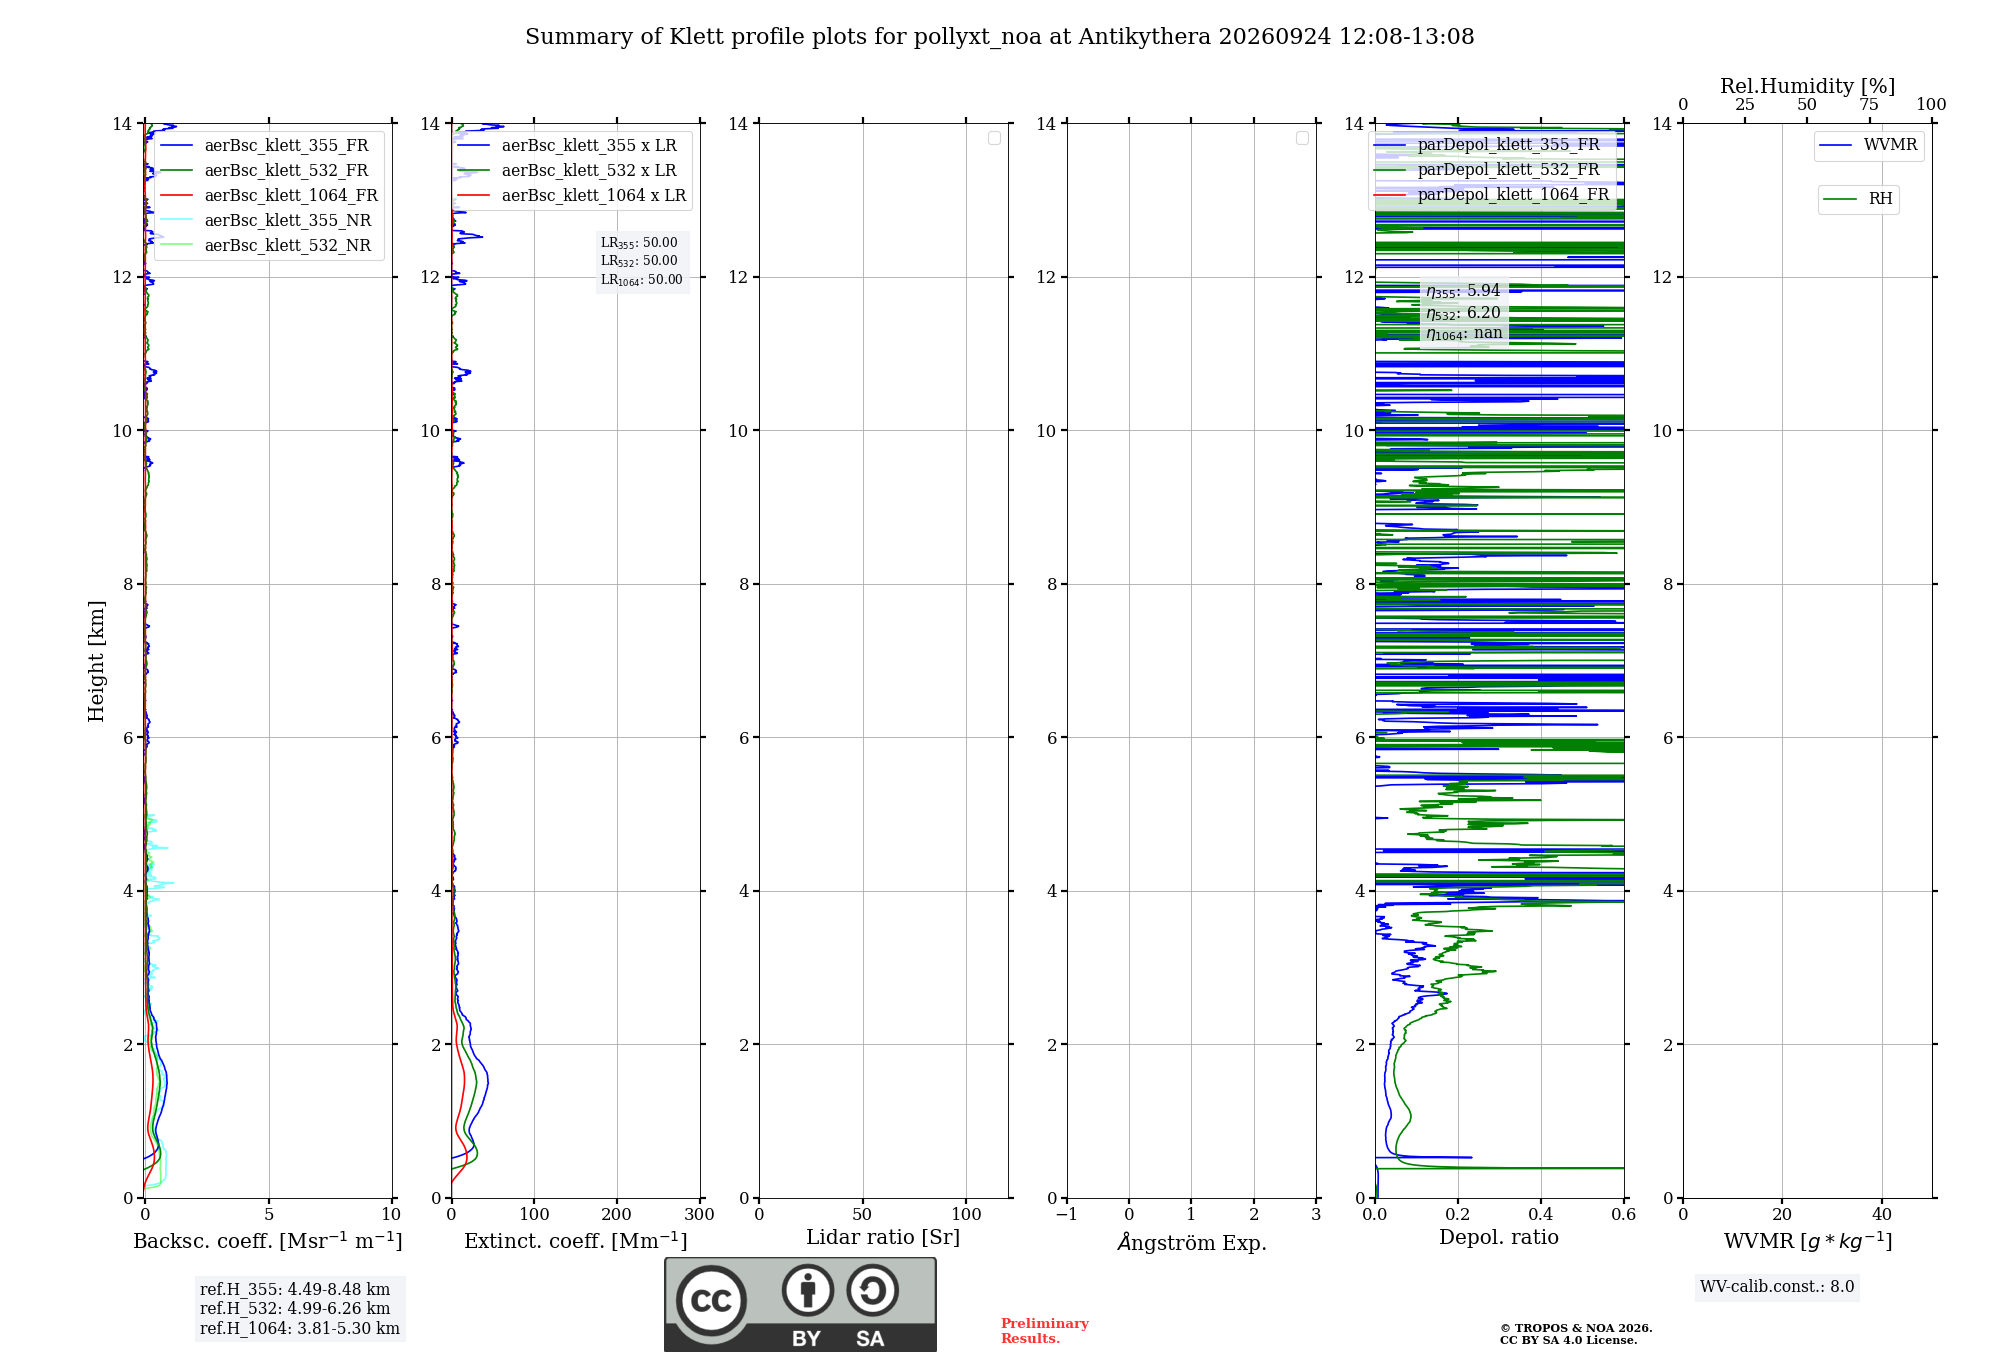This screenshot has height=1360, width=2000.
Task: Click the 'Ångström Exp.' axis label
Action: point(1192,1242)
